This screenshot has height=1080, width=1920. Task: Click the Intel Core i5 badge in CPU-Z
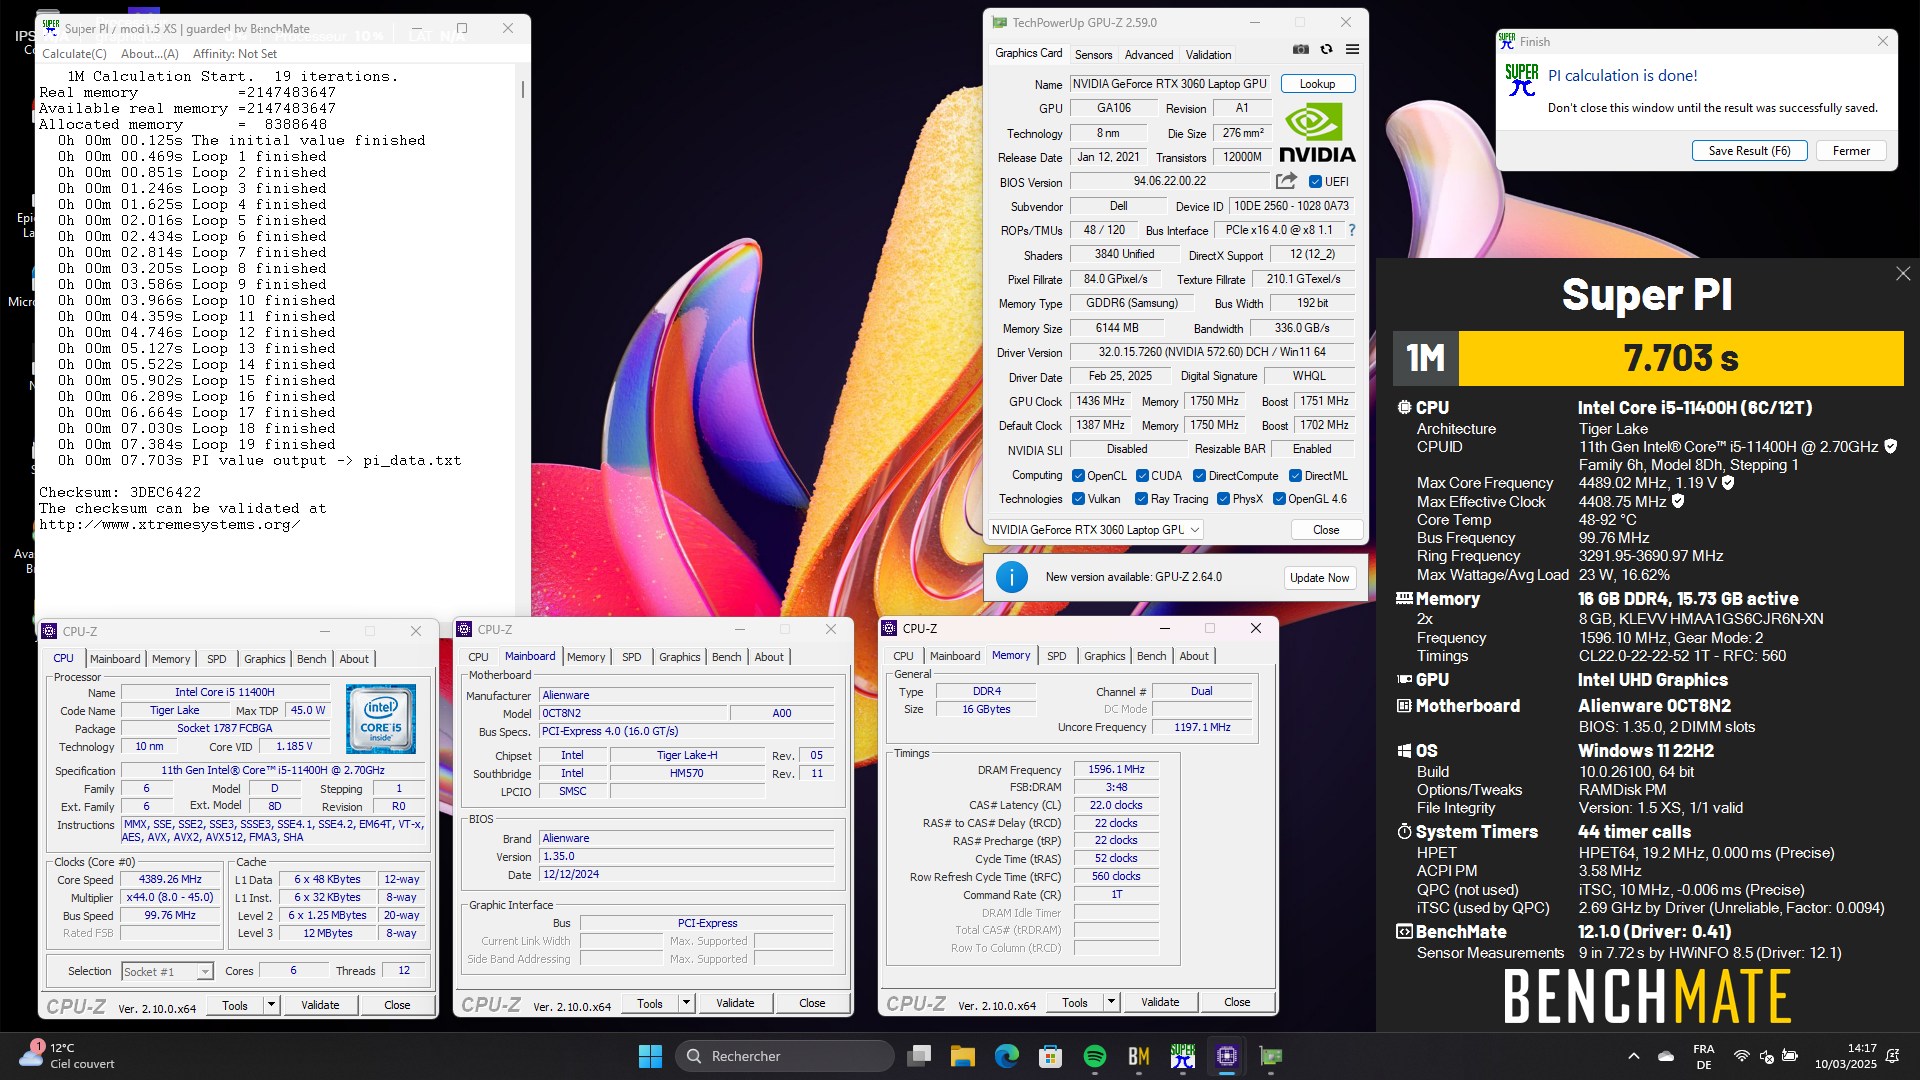[381, 718]
